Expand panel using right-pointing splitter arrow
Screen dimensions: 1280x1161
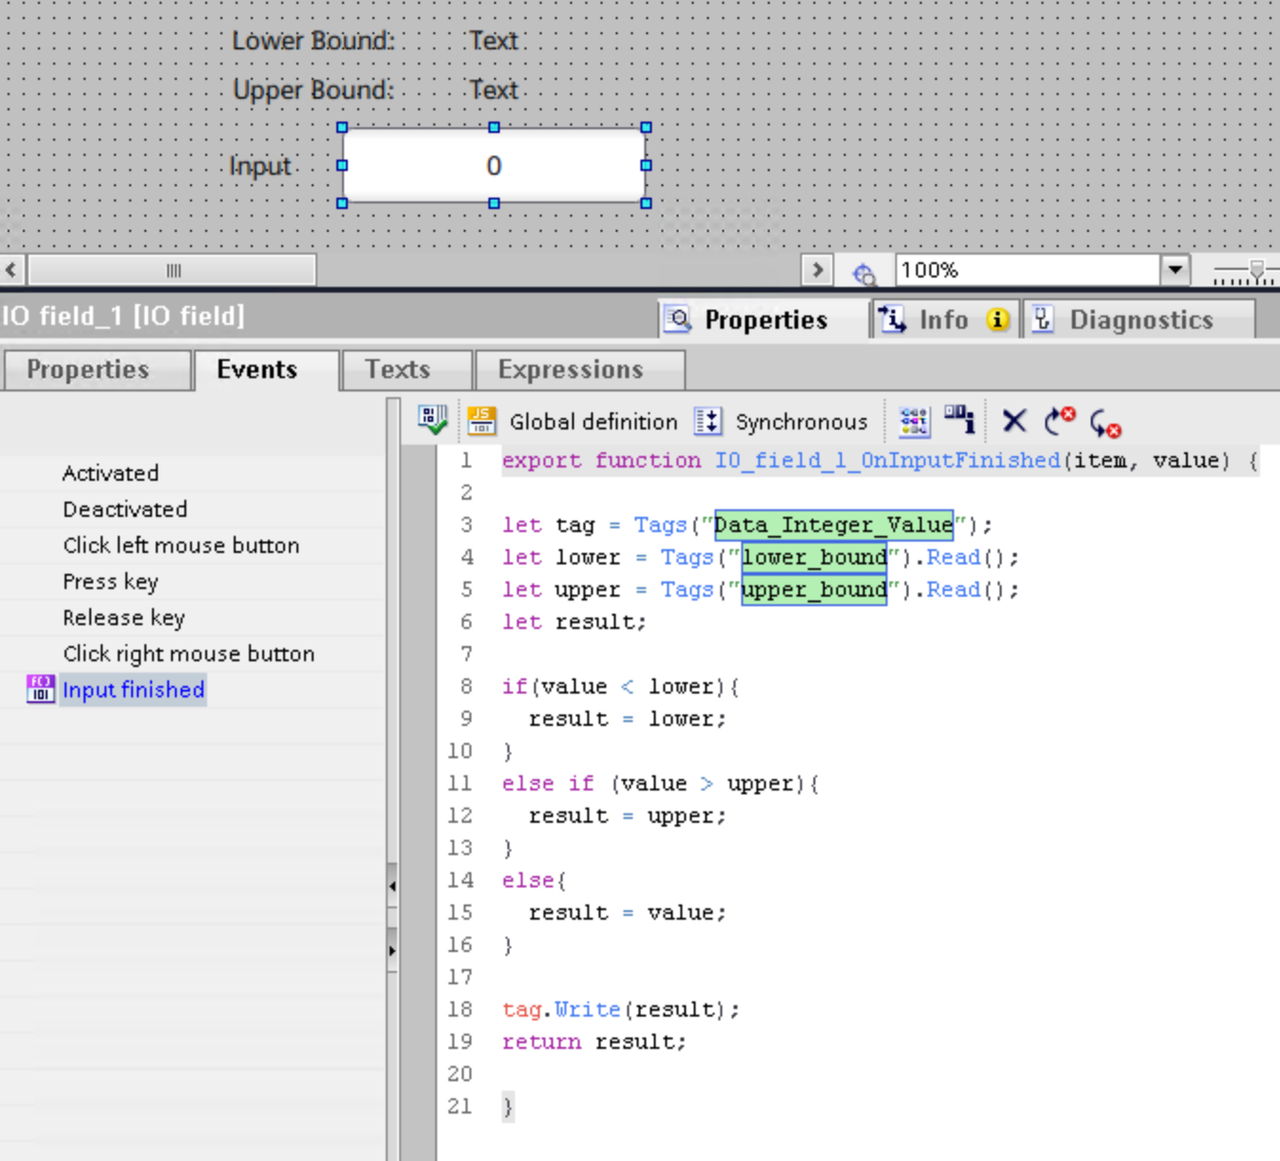point(392,950)
